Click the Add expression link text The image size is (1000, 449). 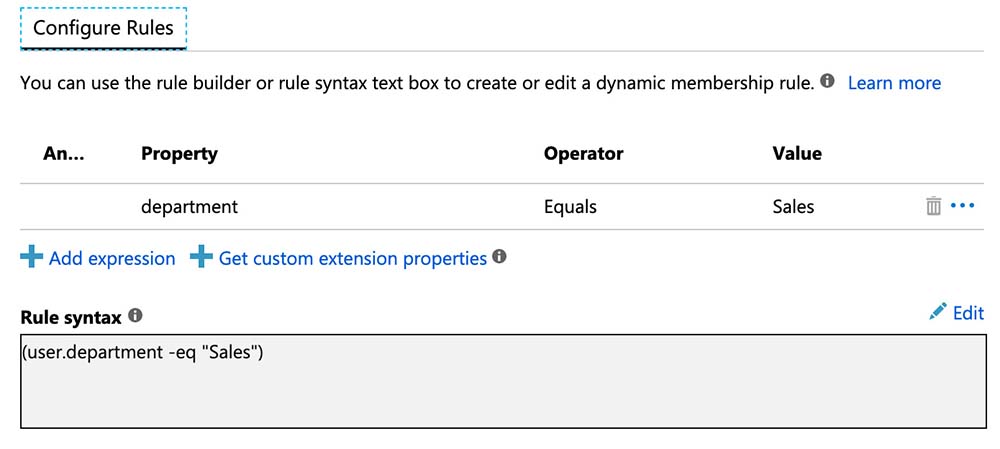pyautogui.click(x=112, y=258)
